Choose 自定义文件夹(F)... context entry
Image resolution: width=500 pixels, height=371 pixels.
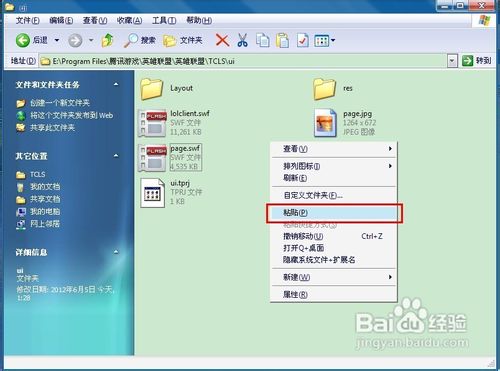(x=333, y=195)
